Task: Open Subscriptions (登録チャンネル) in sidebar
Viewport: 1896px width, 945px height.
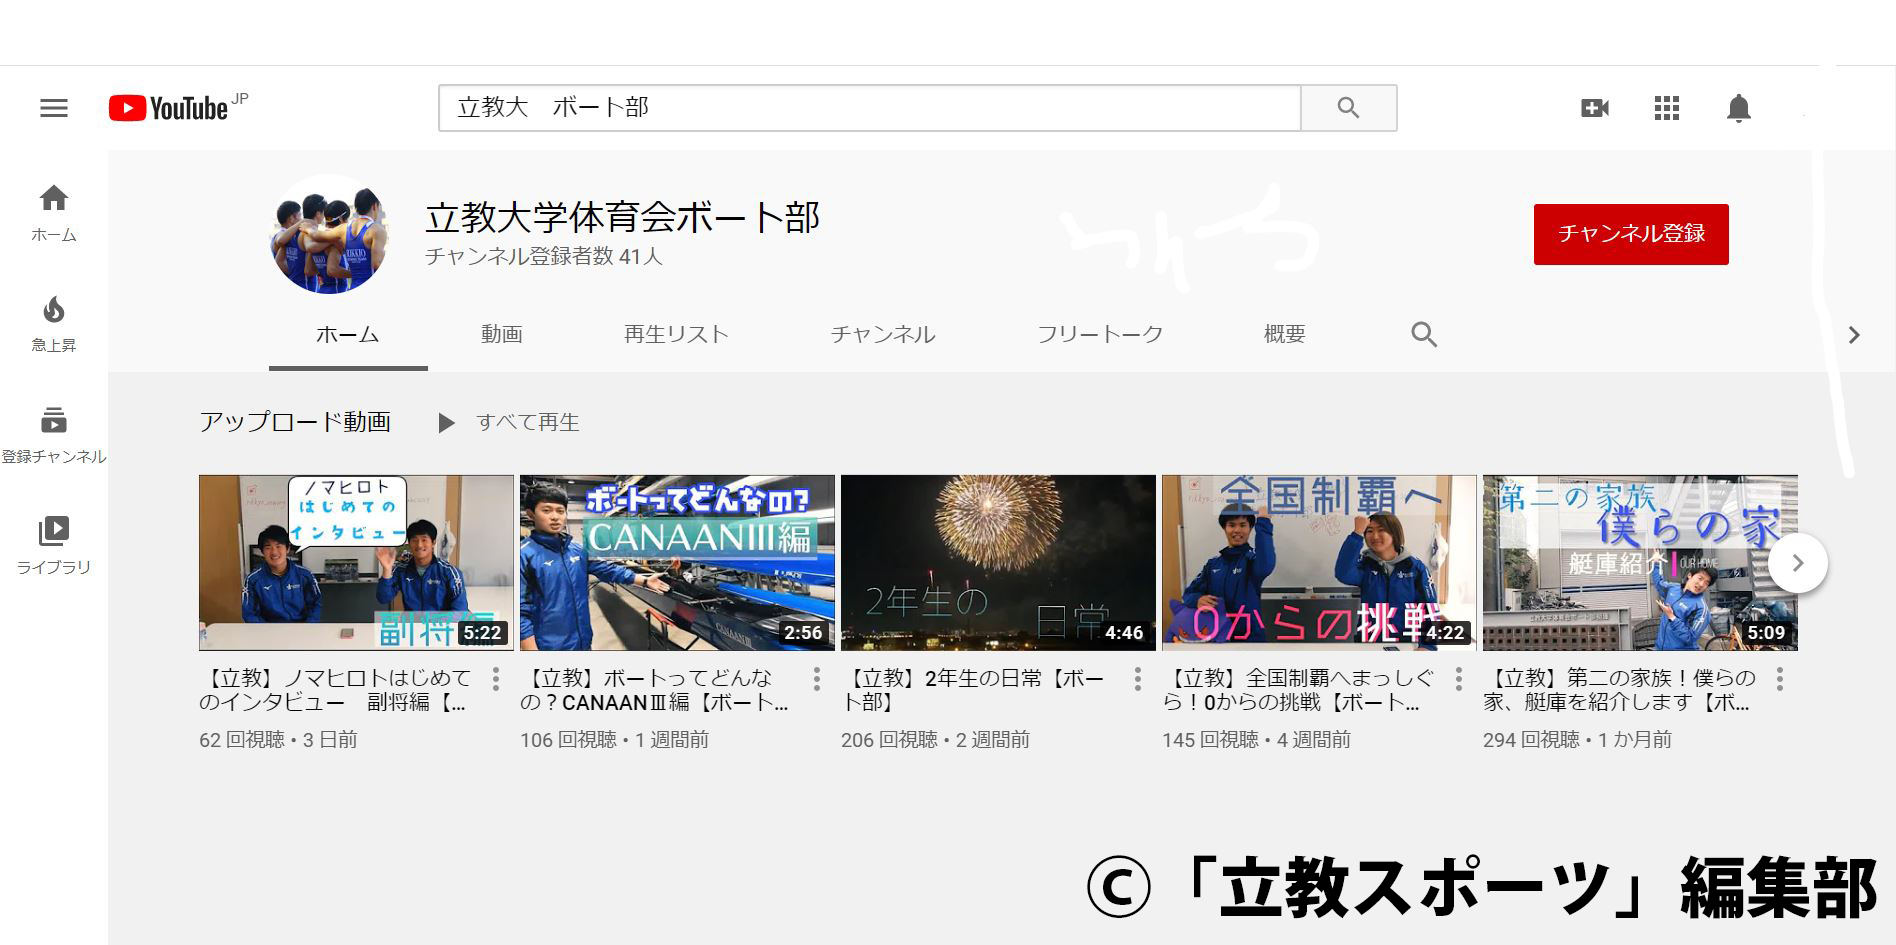Action: (x=54, y=435)
